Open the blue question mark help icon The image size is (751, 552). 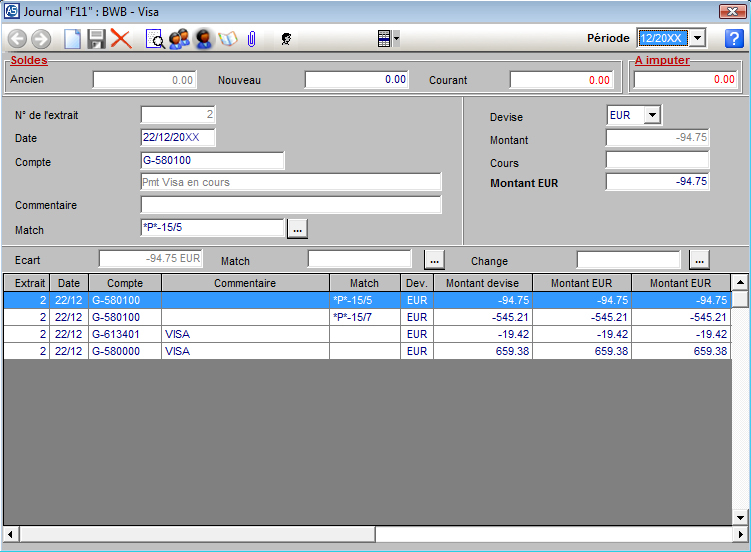pos(733,39)
